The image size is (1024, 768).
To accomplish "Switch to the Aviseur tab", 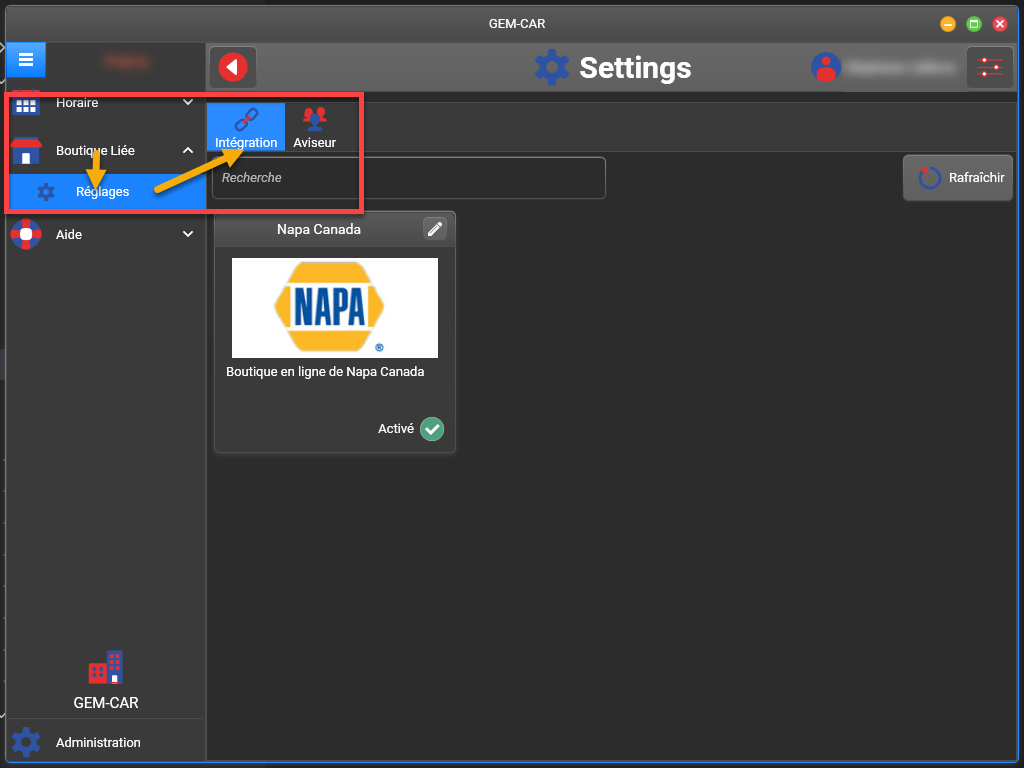I will tap(314, 127).
